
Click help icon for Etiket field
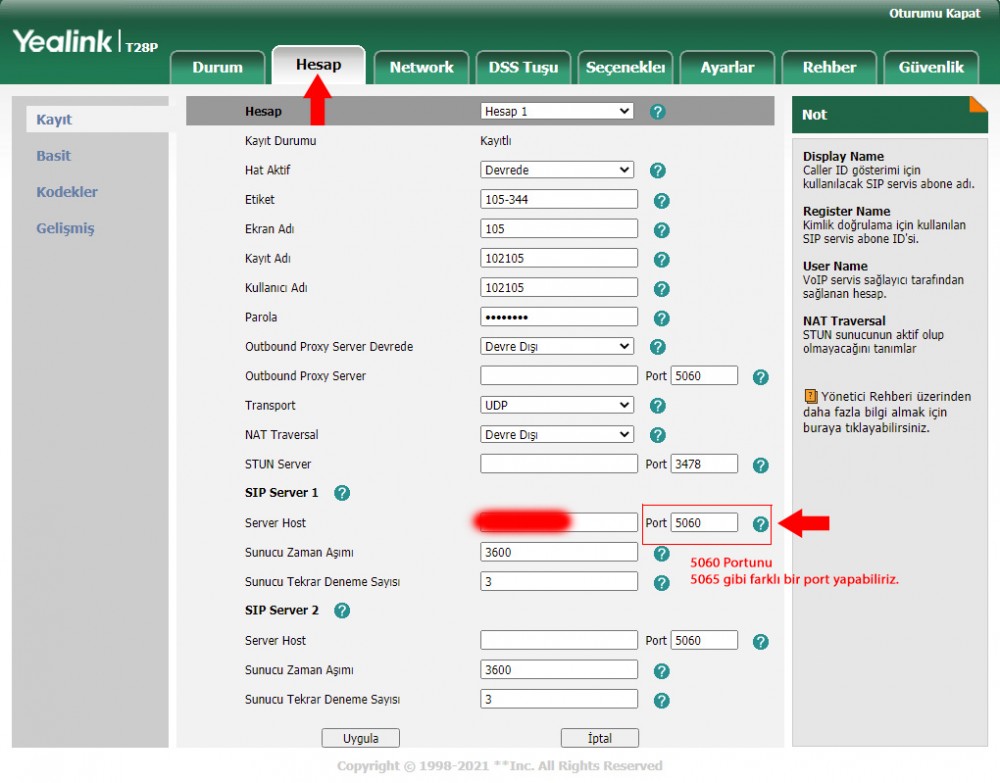pos(661,201)
